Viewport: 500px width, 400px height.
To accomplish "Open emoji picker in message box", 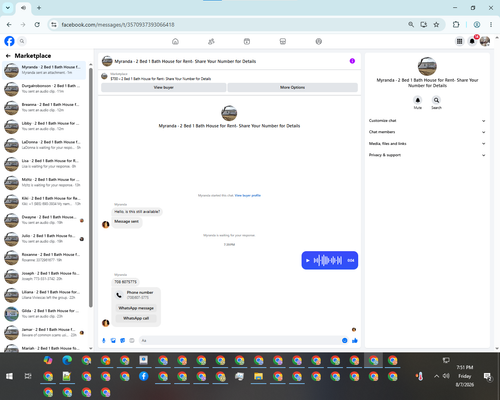I will coord(345,340).
